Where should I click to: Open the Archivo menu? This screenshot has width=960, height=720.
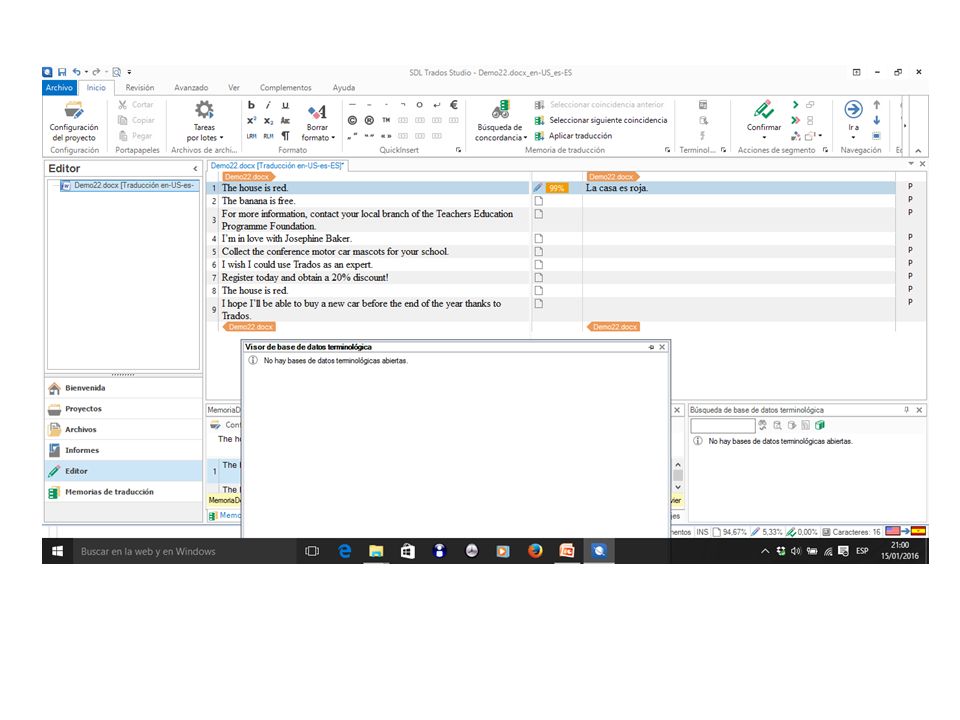click(59, 88)
